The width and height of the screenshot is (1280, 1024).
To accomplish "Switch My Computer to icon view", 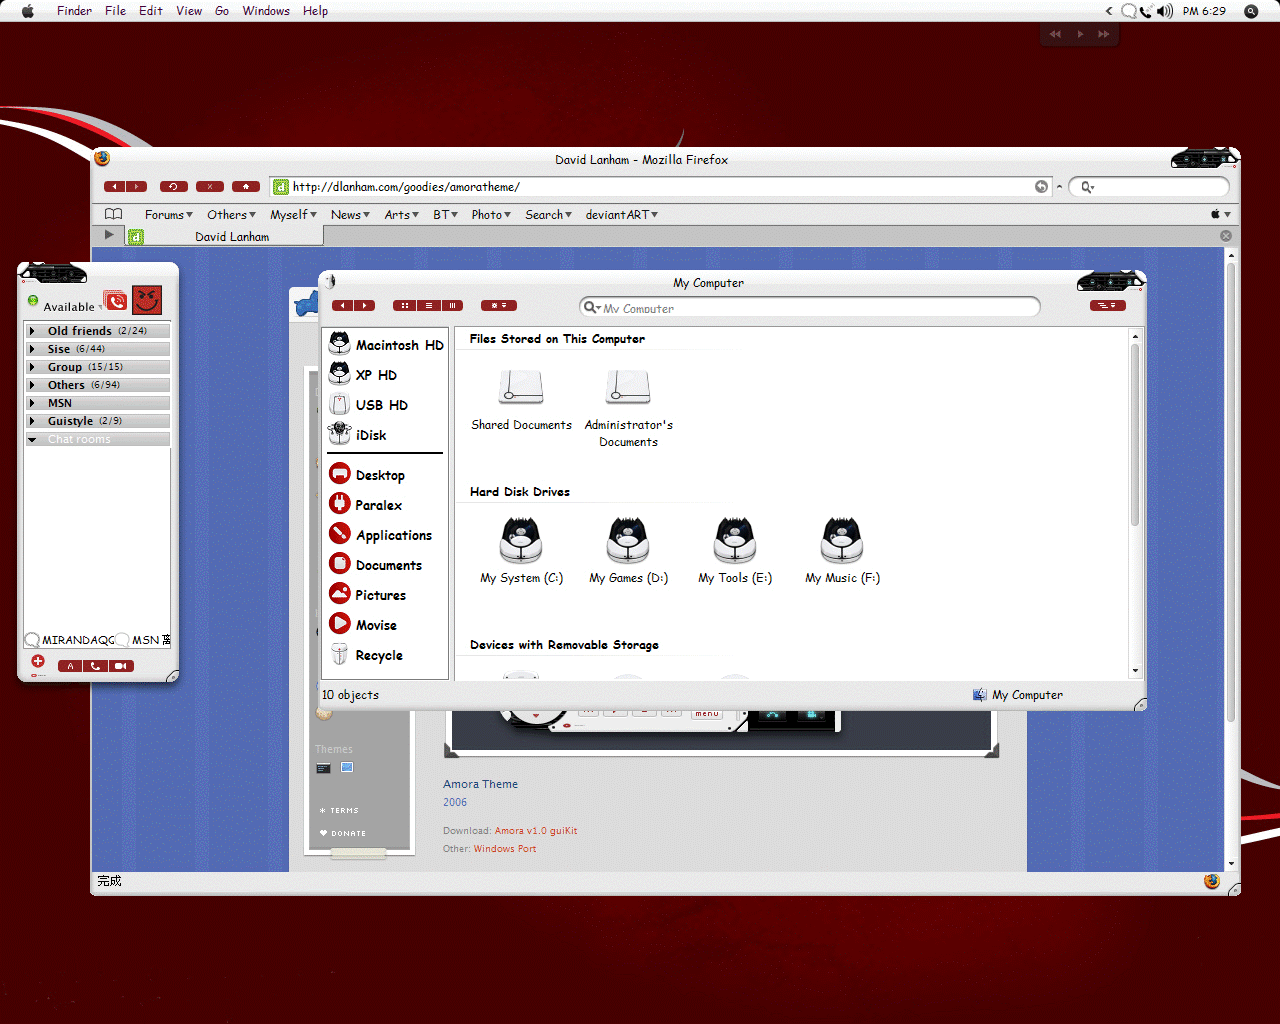I will coord(404,306).
